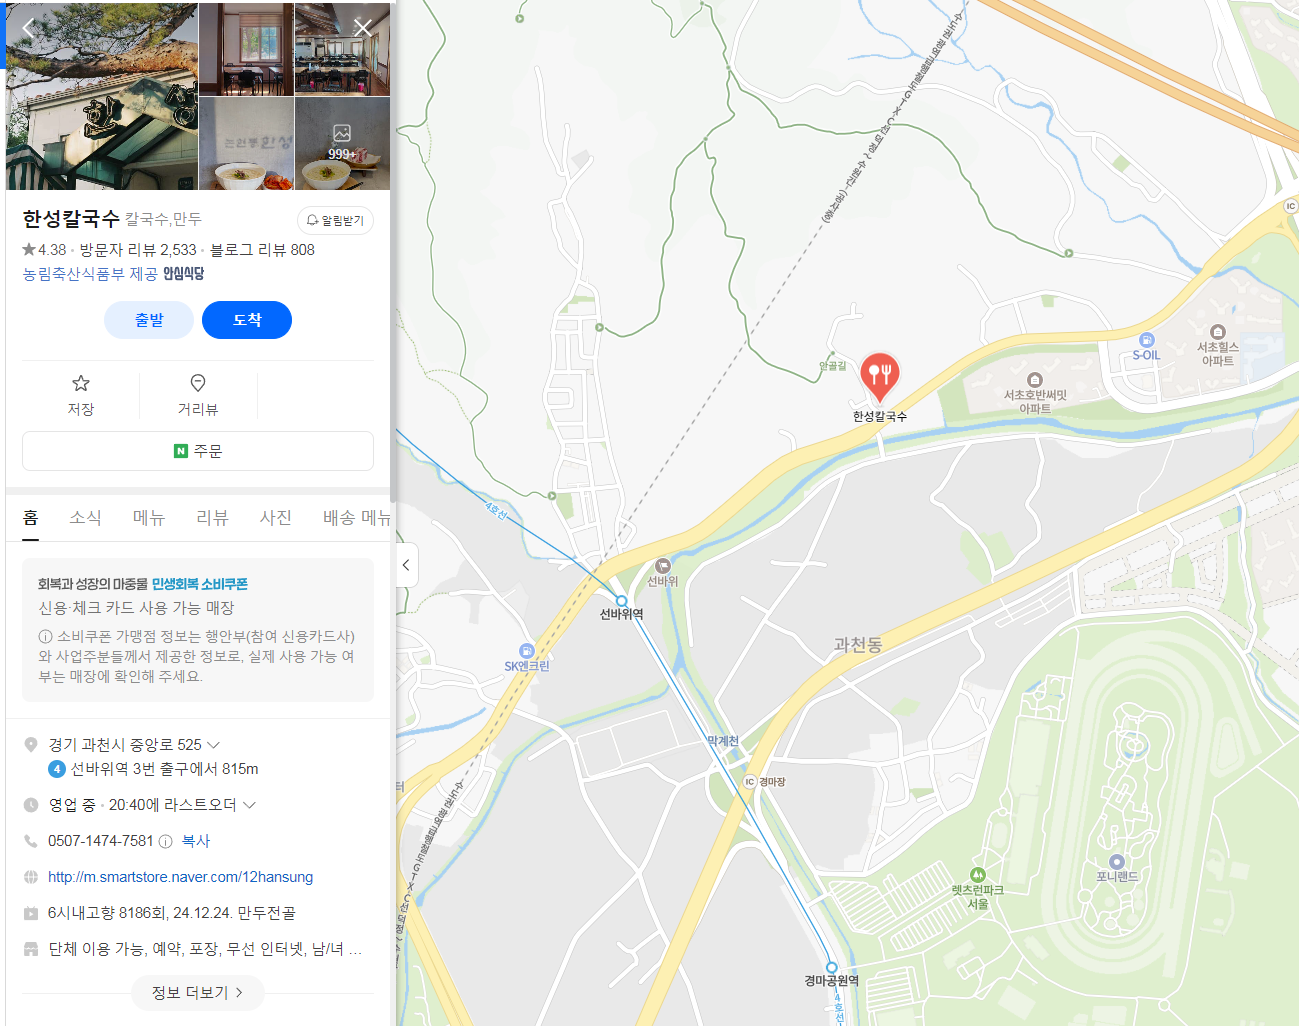Image resolution: width=1299 pixels, height=1026 pixels.
Task: Collapse the side panel with arrow handle
Action: pos(406,565)
